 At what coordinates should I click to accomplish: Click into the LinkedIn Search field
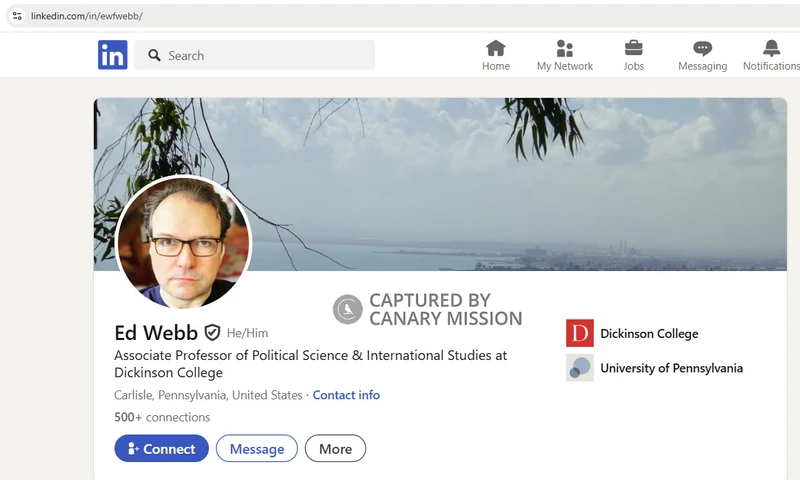click(254, 55)
